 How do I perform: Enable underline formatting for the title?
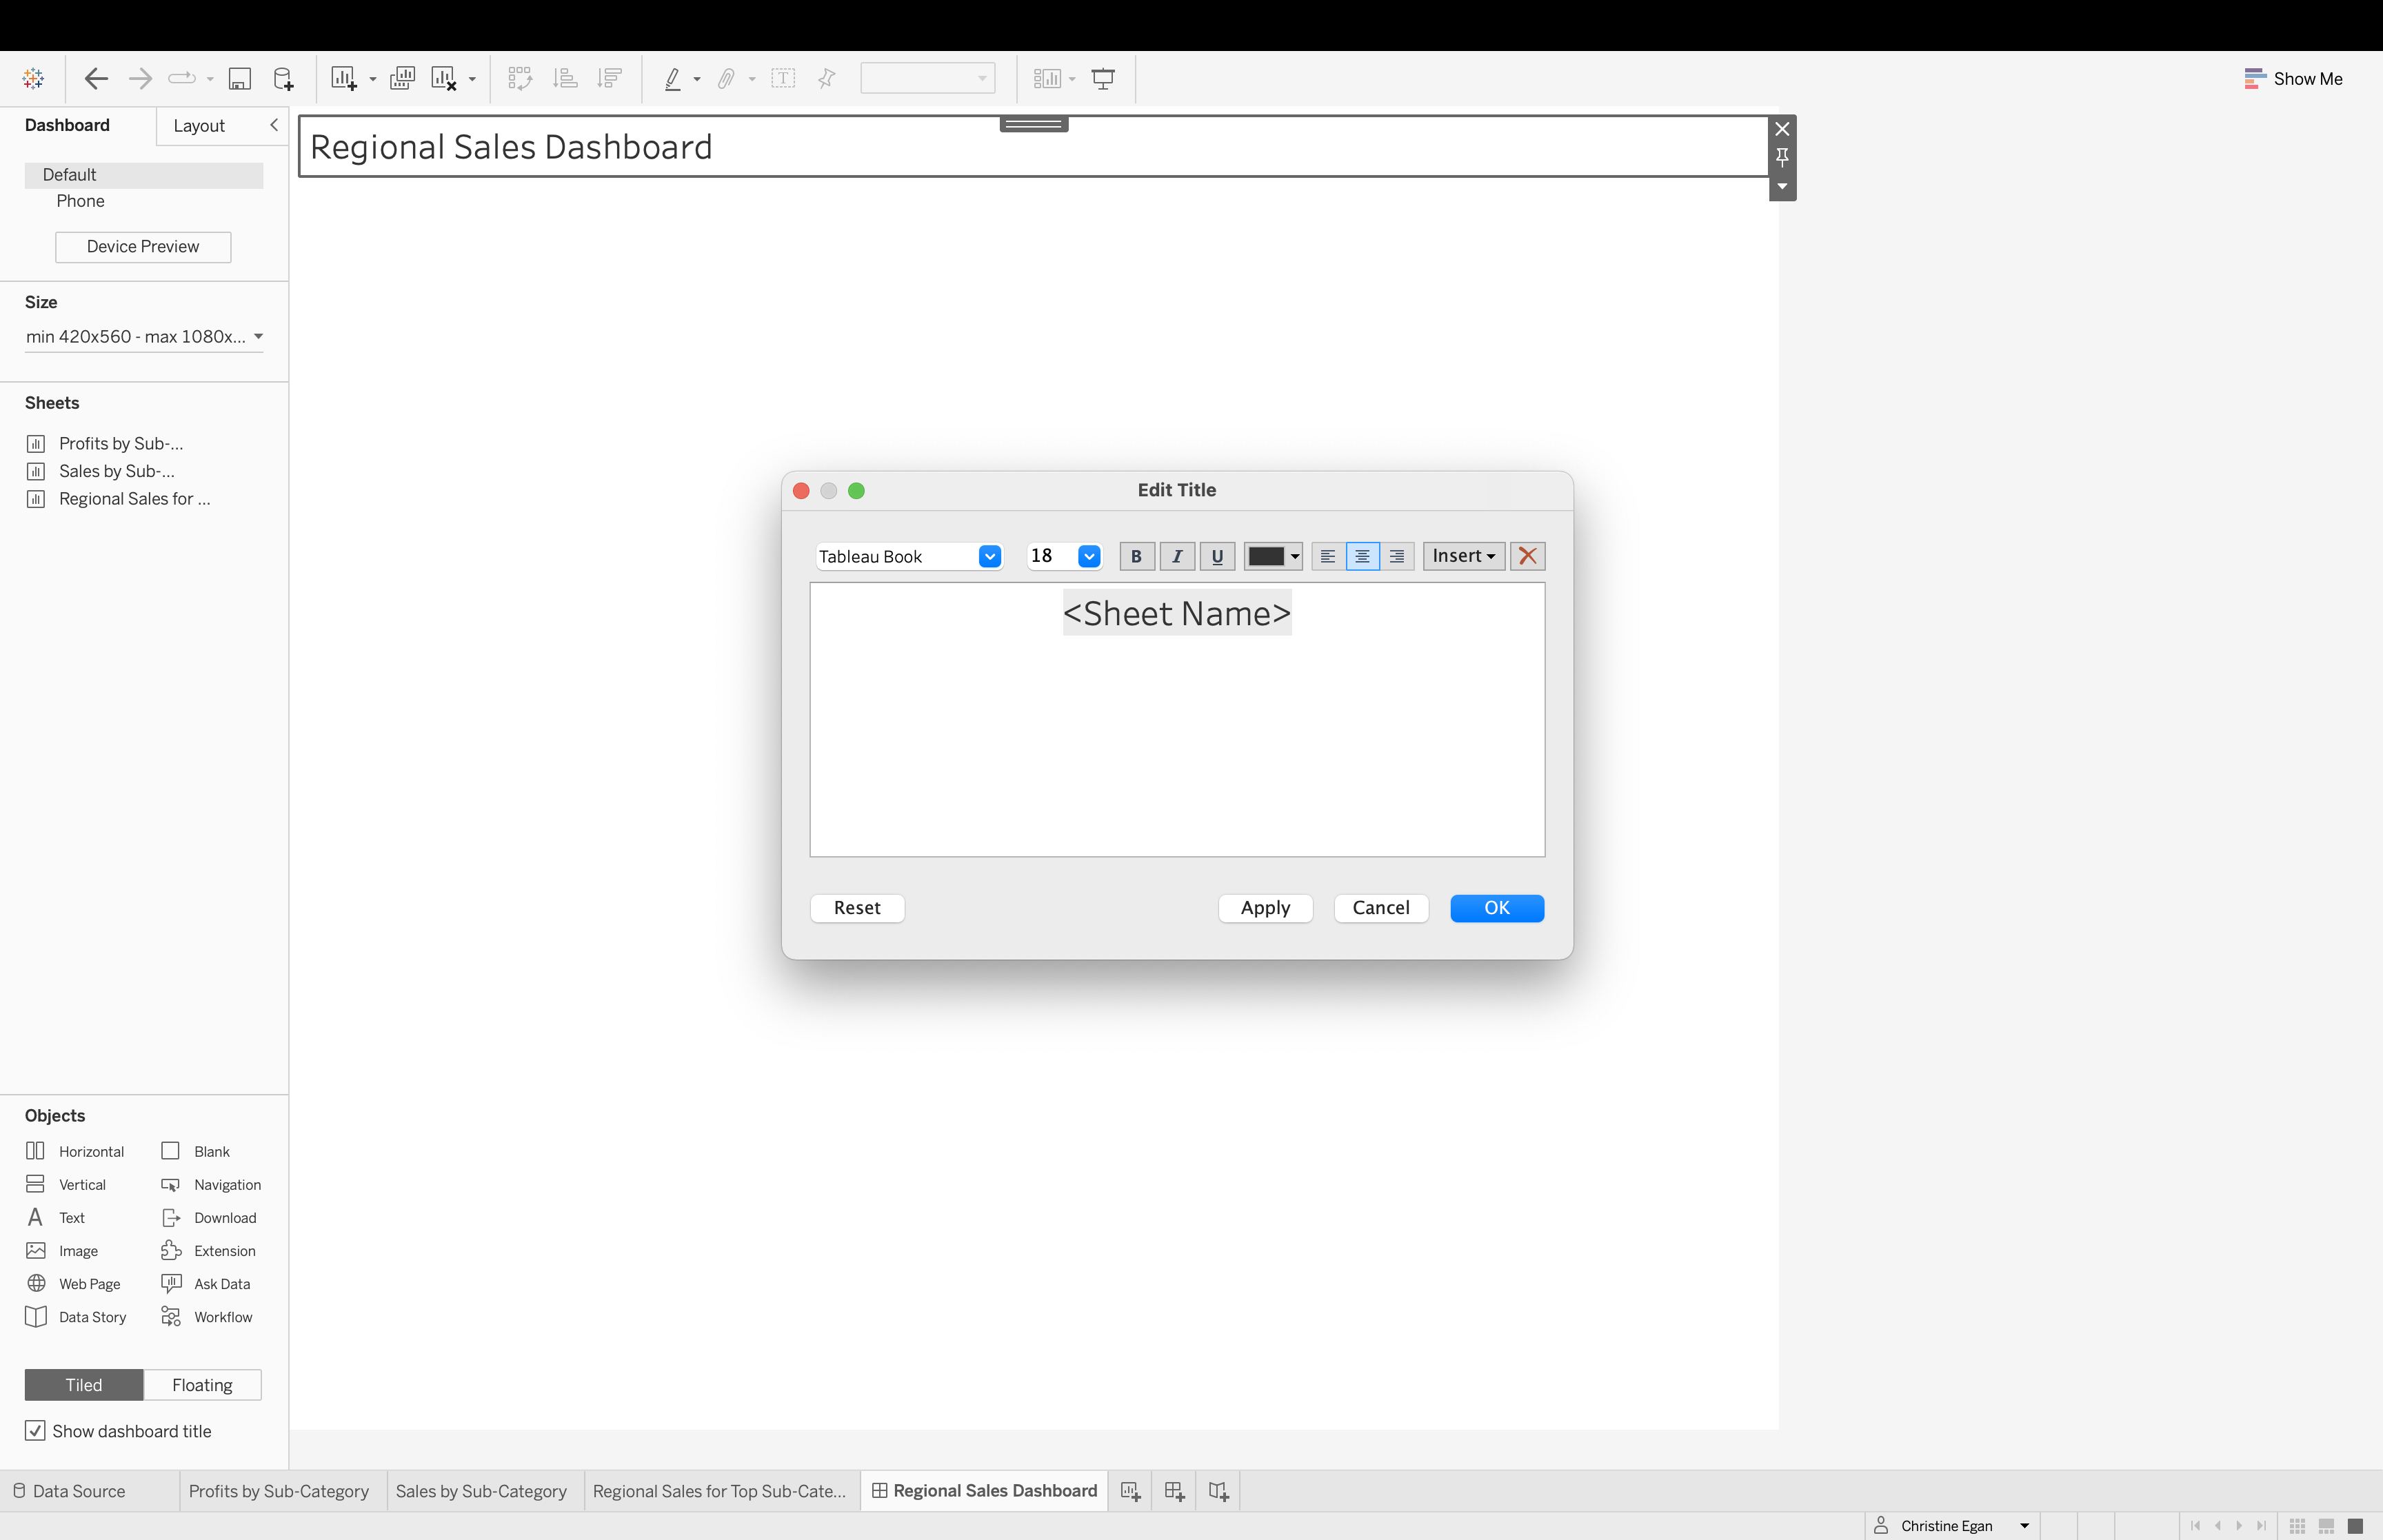pos(1216,556)
